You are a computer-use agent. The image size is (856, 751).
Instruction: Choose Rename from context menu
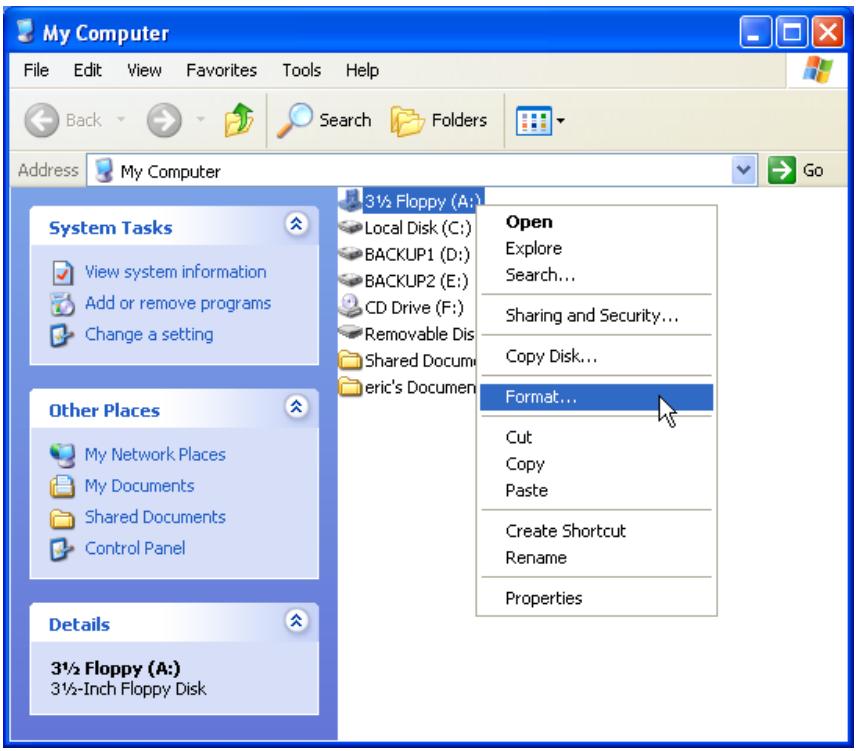[596, 558]
